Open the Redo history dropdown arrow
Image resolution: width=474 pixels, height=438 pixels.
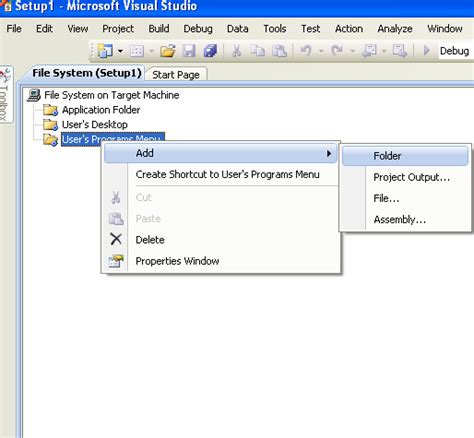click(352, 51)
